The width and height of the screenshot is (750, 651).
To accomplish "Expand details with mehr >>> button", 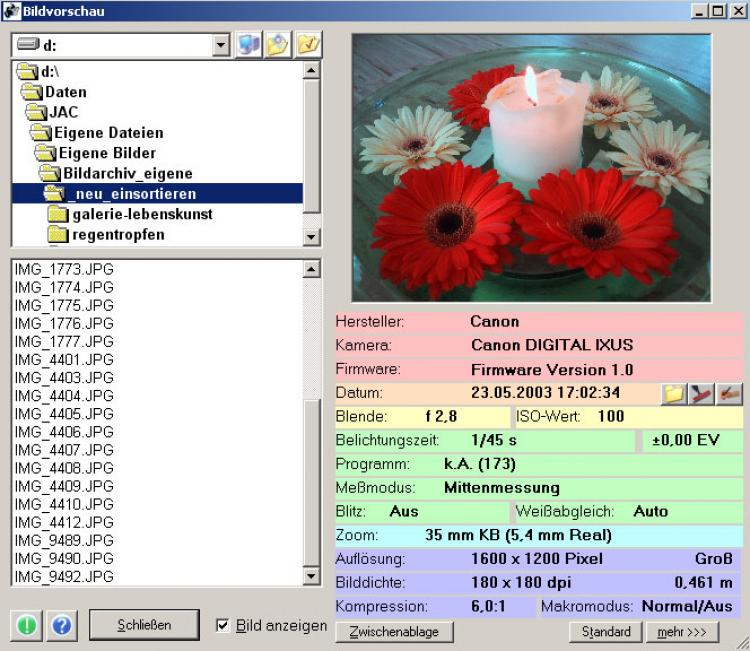I will (682, 632).
